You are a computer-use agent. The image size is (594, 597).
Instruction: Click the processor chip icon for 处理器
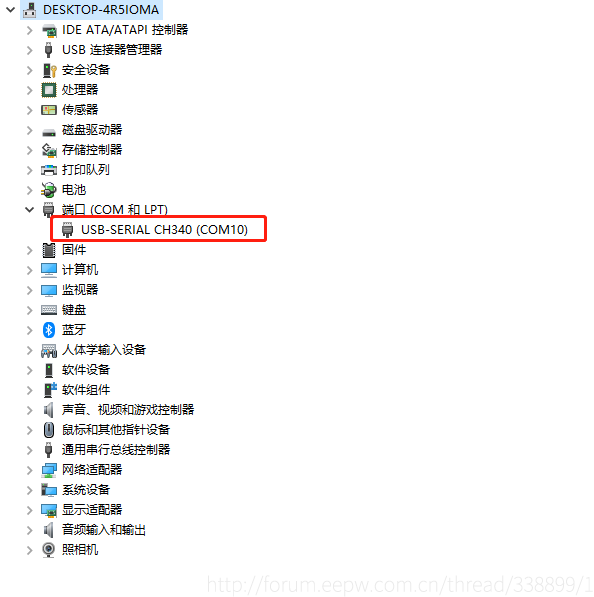pos(49,90)
